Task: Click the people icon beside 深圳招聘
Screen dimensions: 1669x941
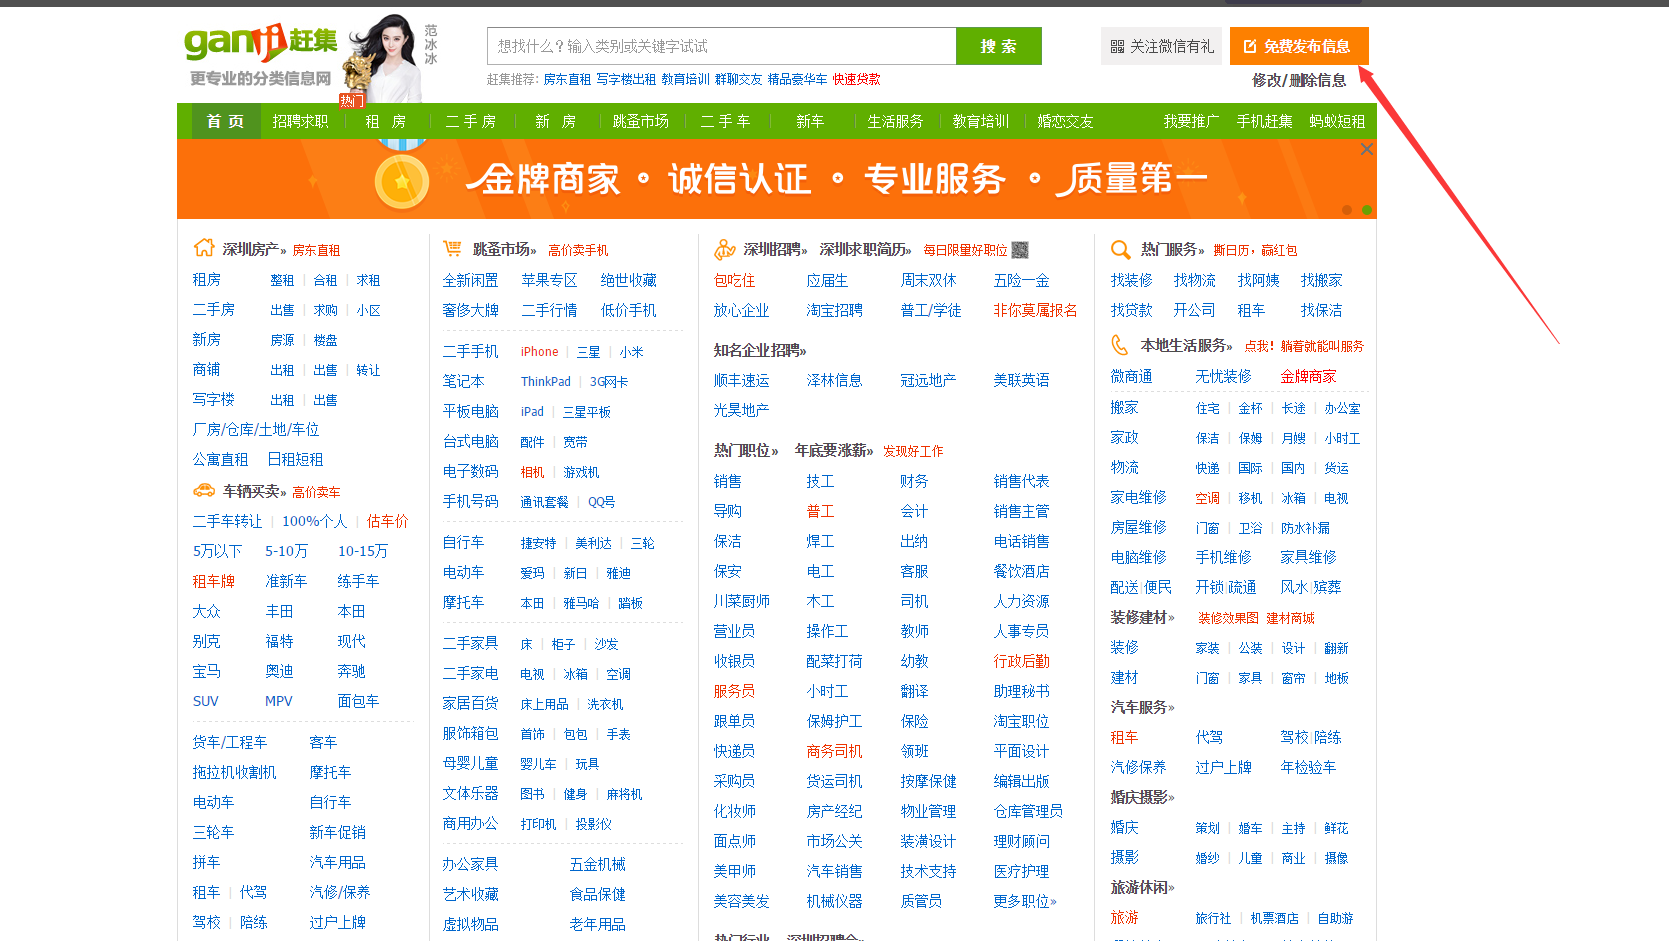Action: coord(725,249)
